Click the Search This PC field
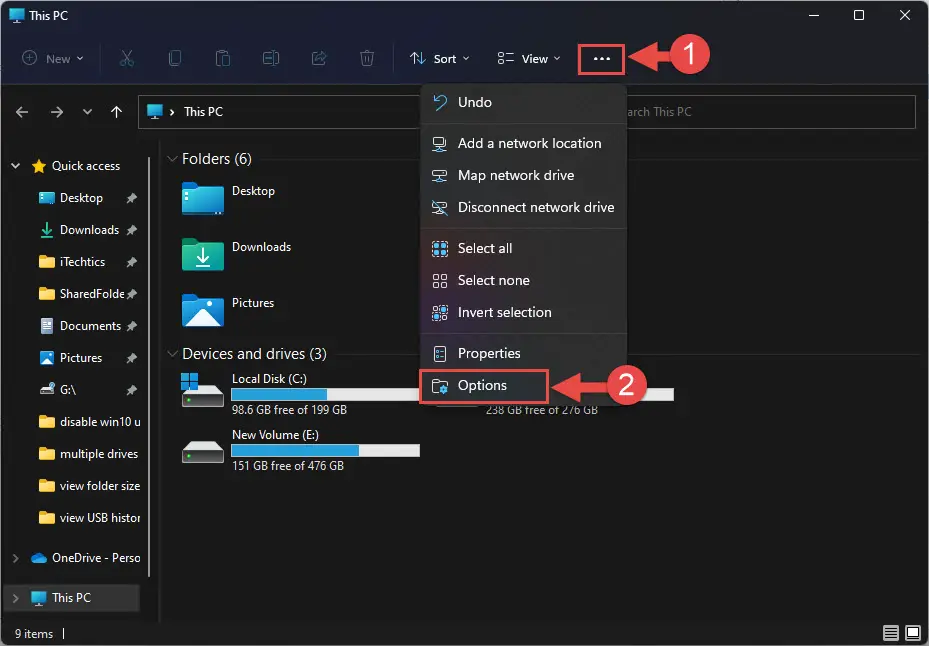The height and width of the screenshot is (646, 929). click(x=771, y=111)
